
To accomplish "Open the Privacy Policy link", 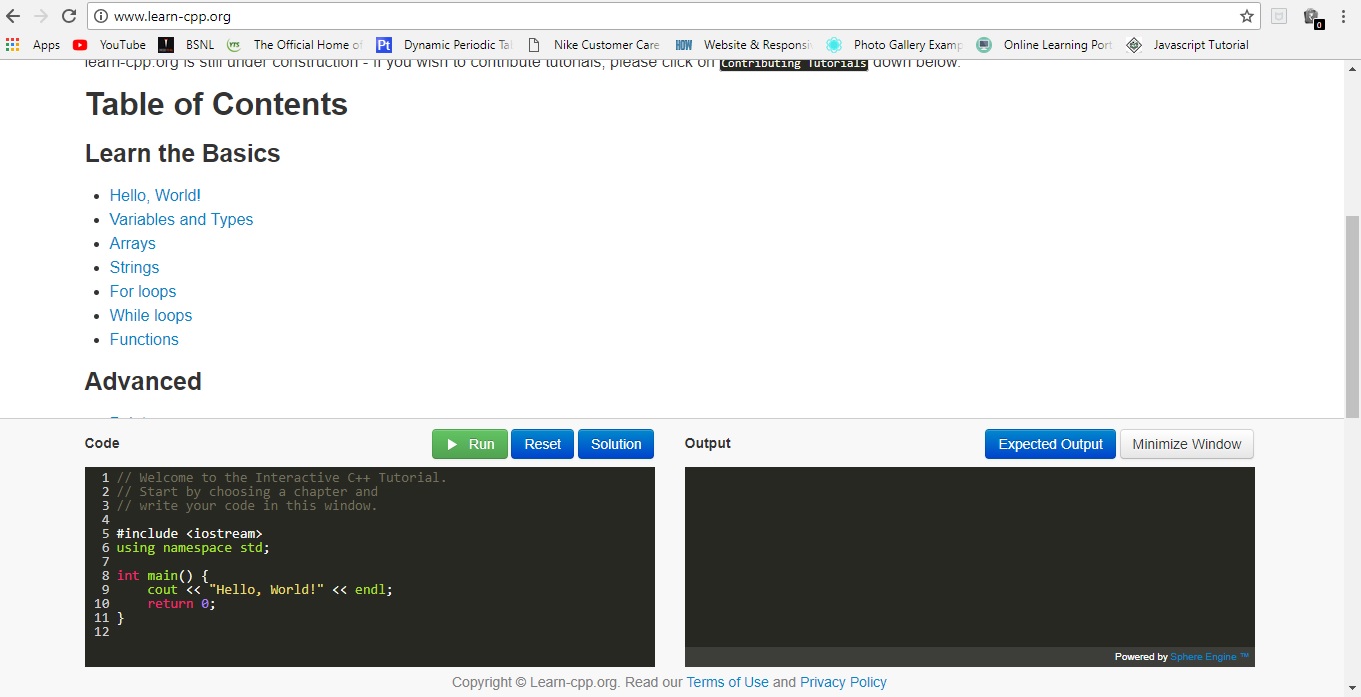I will (x=843, y=682).
